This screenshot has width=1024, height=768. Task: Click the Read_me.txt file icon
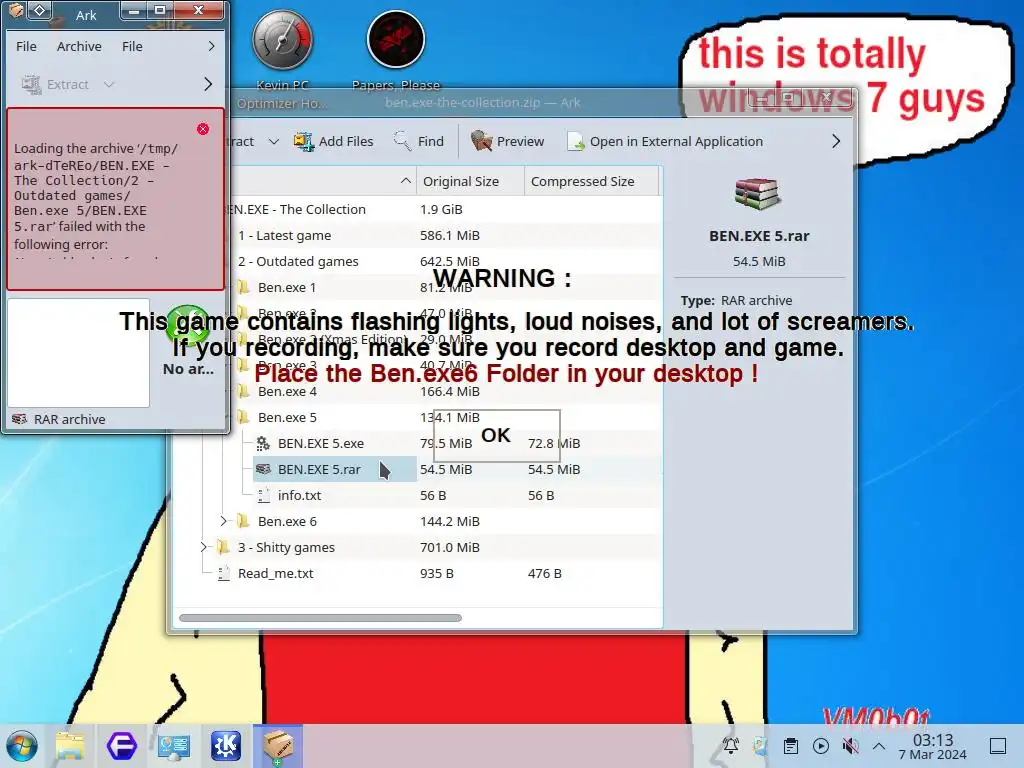[x=223, y=573]
